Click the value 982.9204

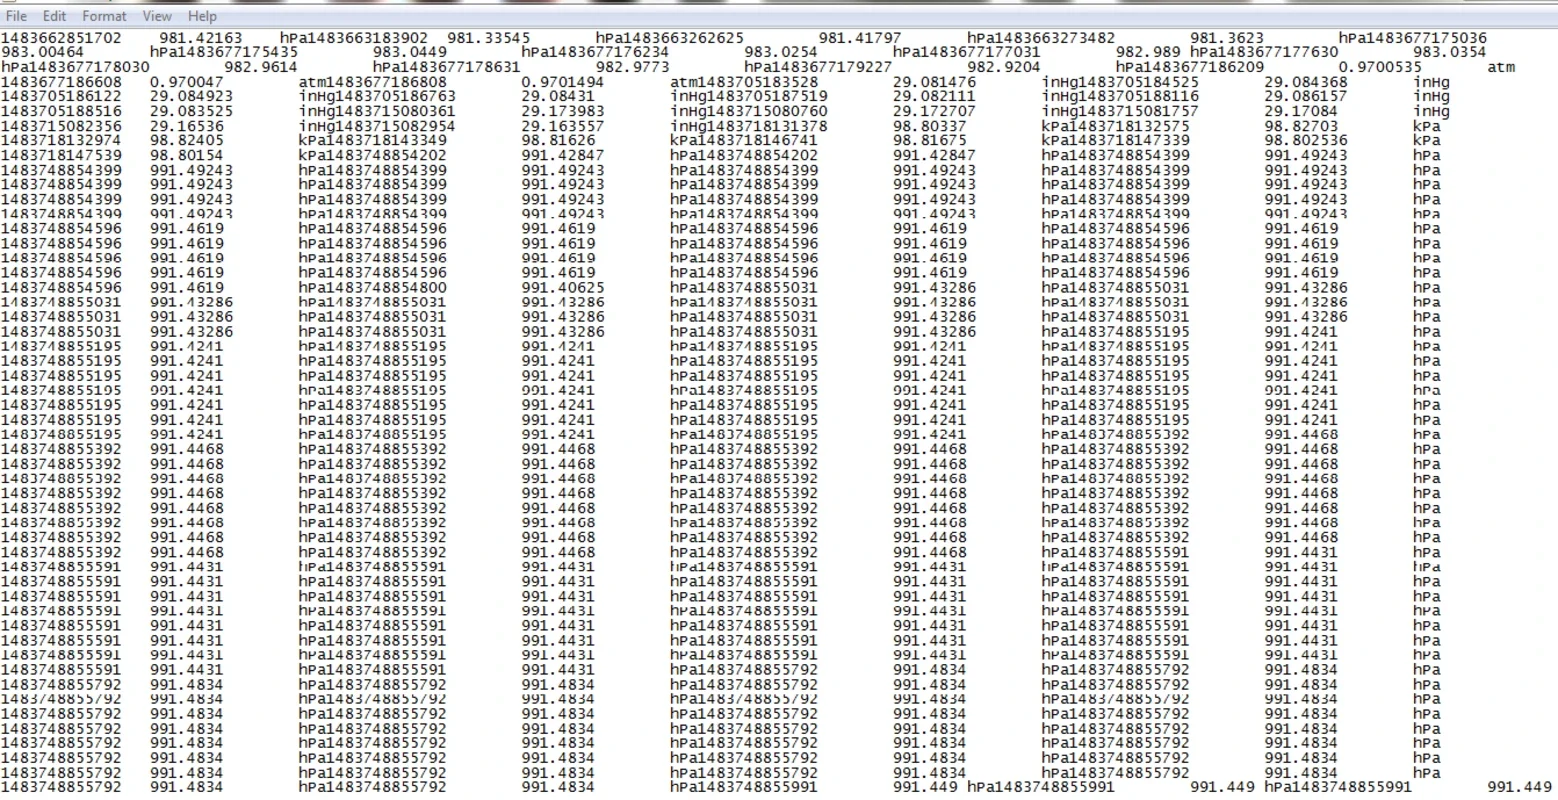coord(1004,67)
